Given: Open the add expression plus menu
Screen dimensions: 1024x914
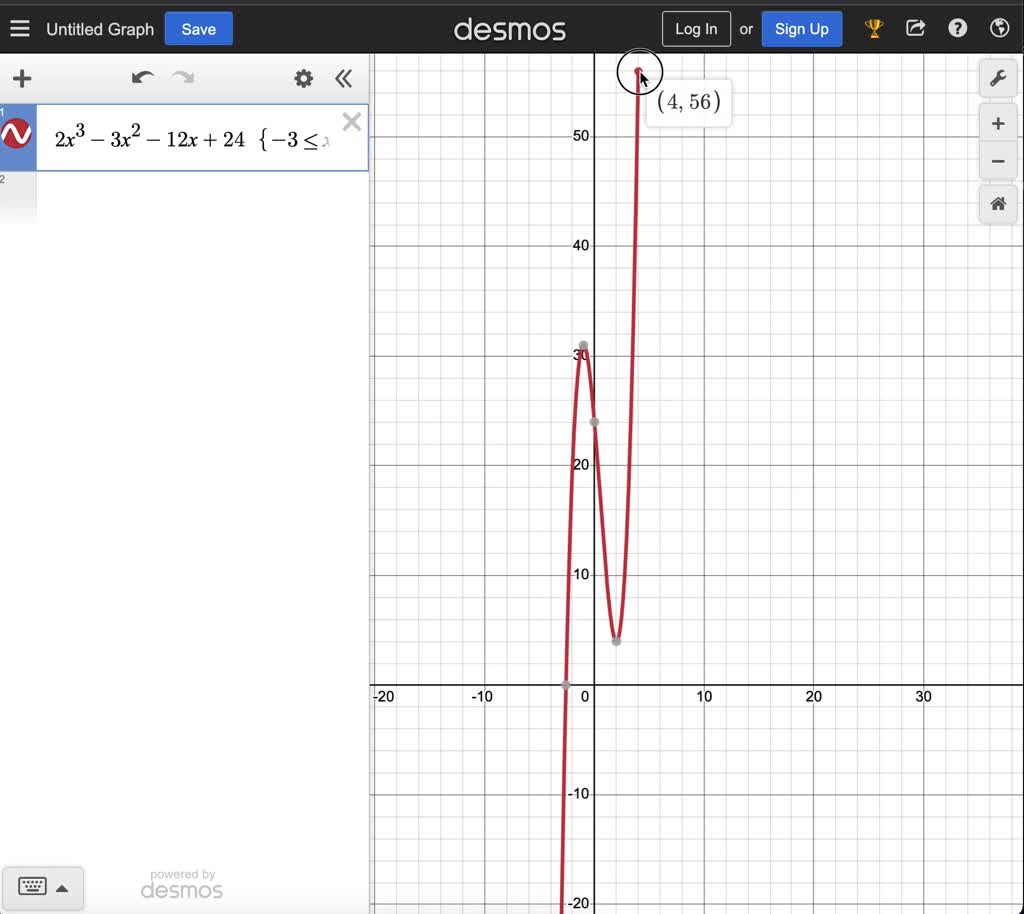Looking at the screenshot, I should pyautogui.click(x=21, y=78).
